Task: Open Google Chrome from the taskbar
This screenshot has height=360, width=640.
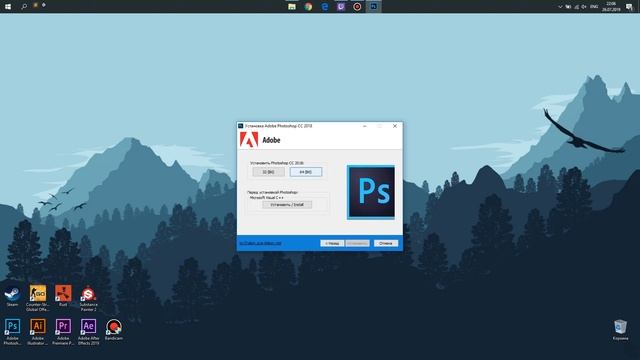Action: click(x=308, y=7)
